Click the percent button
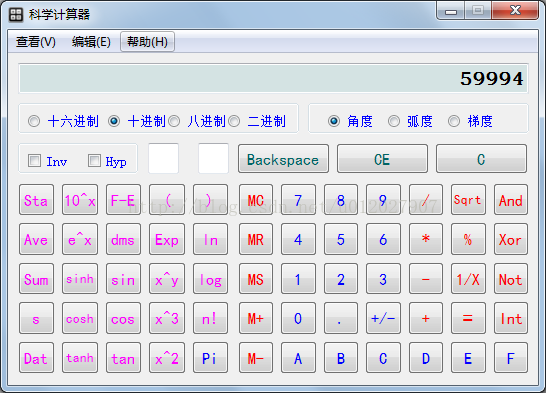This screenshot has height=393, width=546. [468, 239]
